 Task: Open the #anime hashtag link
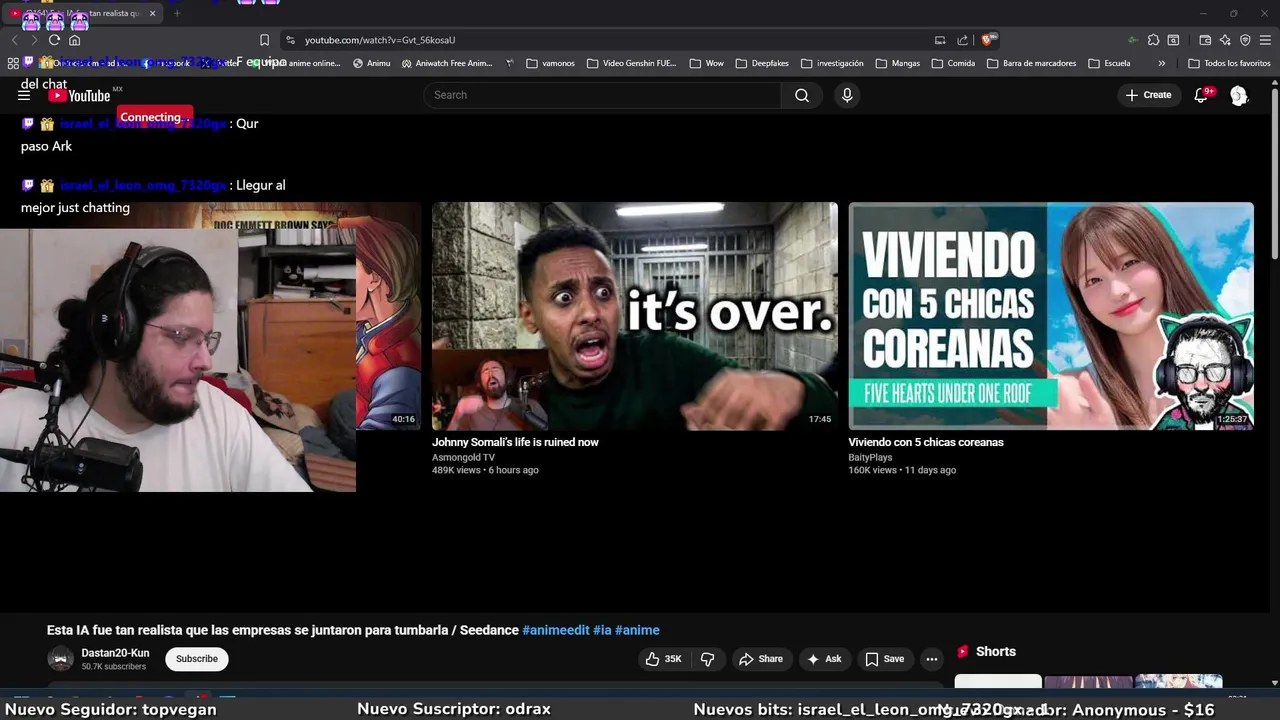click(x=637, y=630)
